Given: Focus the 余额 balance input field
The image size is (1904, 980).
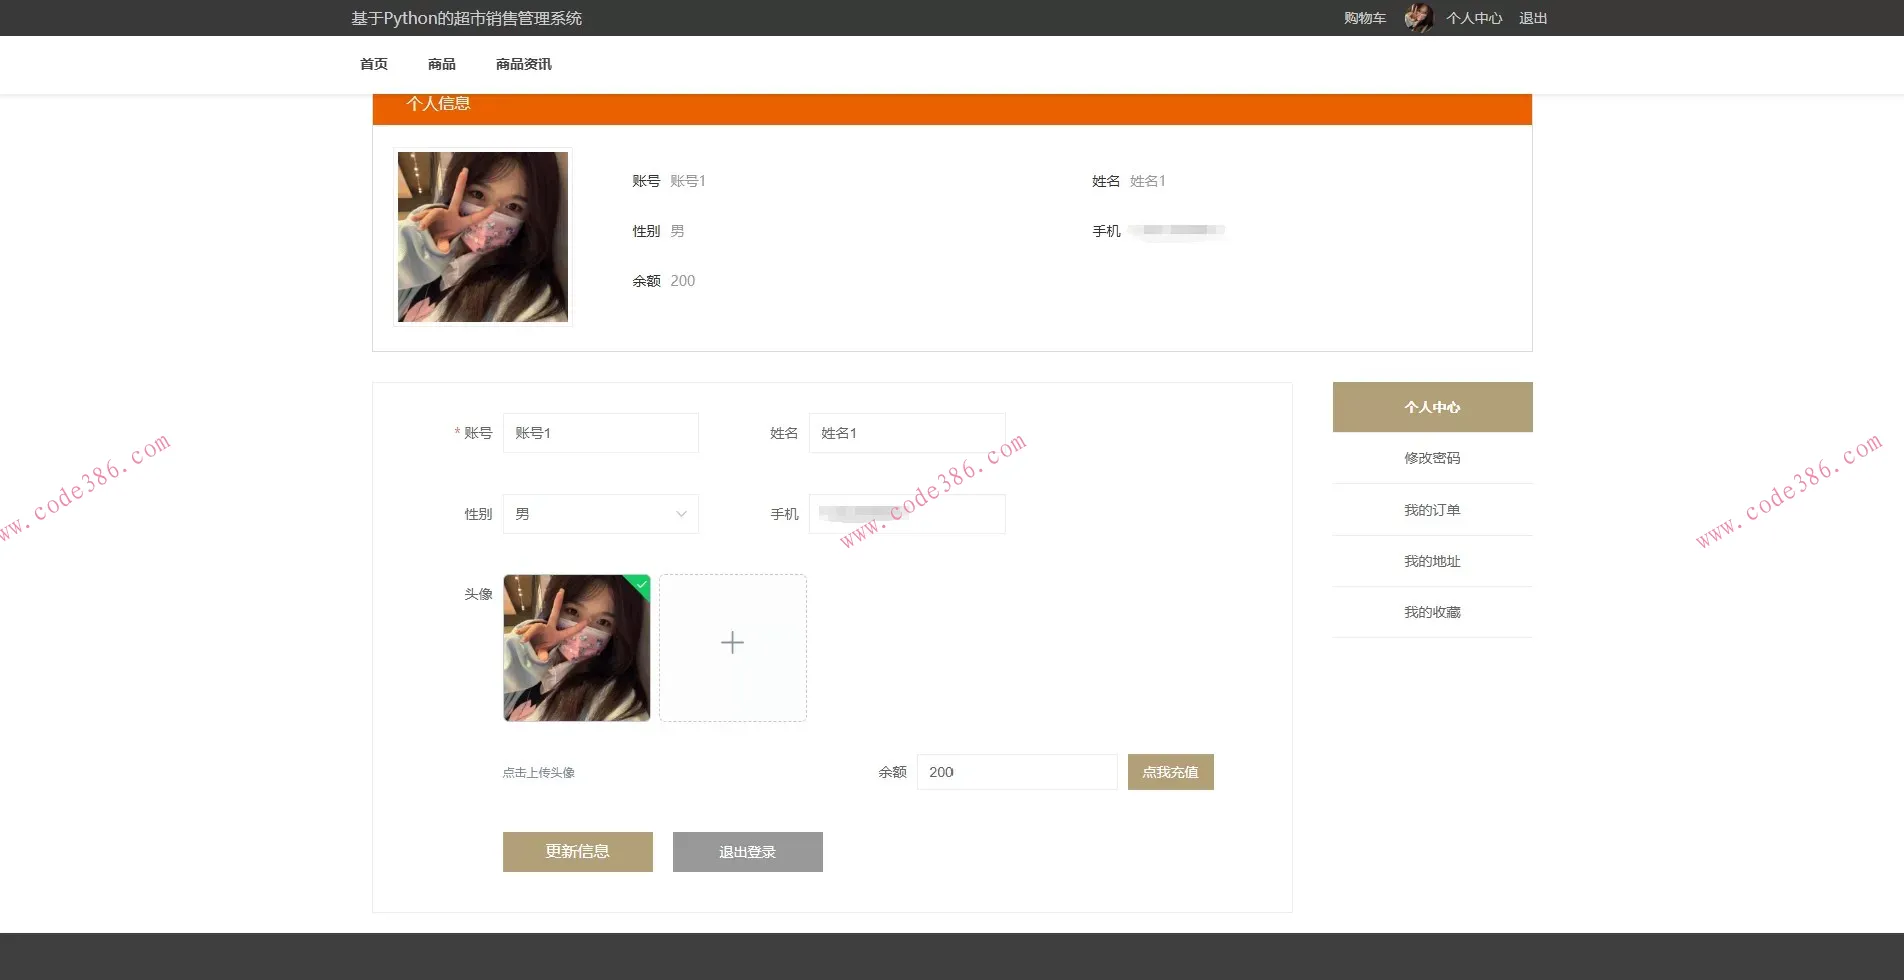Looking at the screenshot, I should (x=1016, y=772).
